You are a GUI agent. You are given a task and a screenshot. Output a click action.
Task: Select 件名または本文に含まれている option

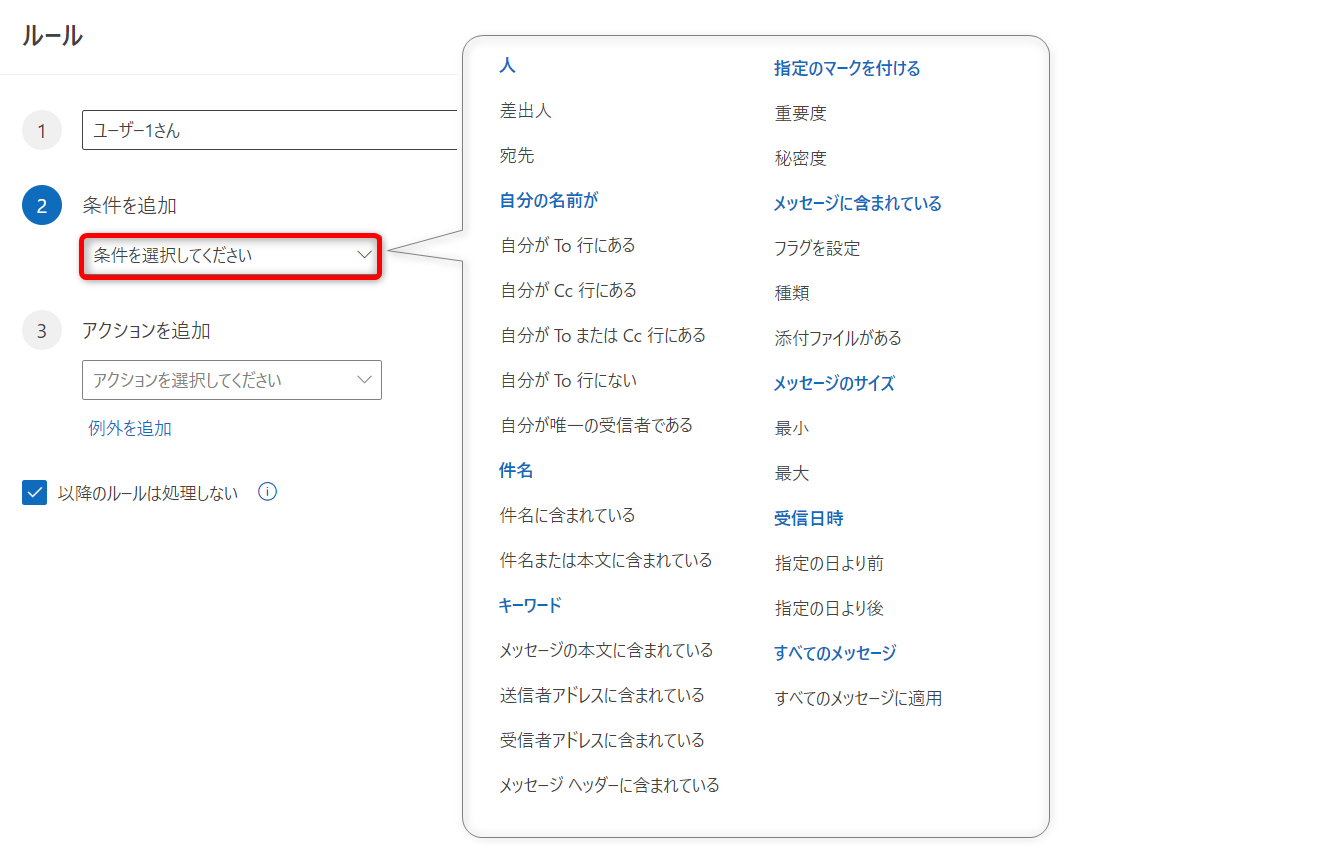pos(606,561)
